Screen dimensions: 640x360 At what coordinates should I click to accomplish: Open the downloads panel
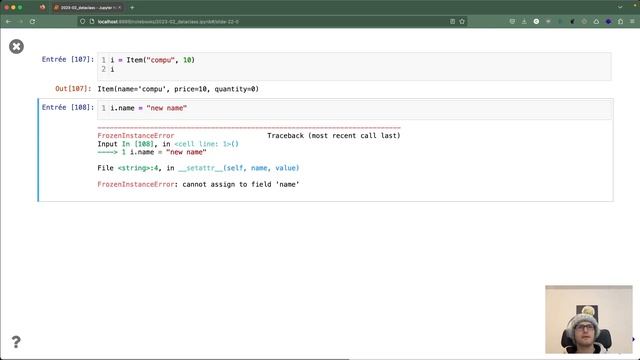coord(524,21)
